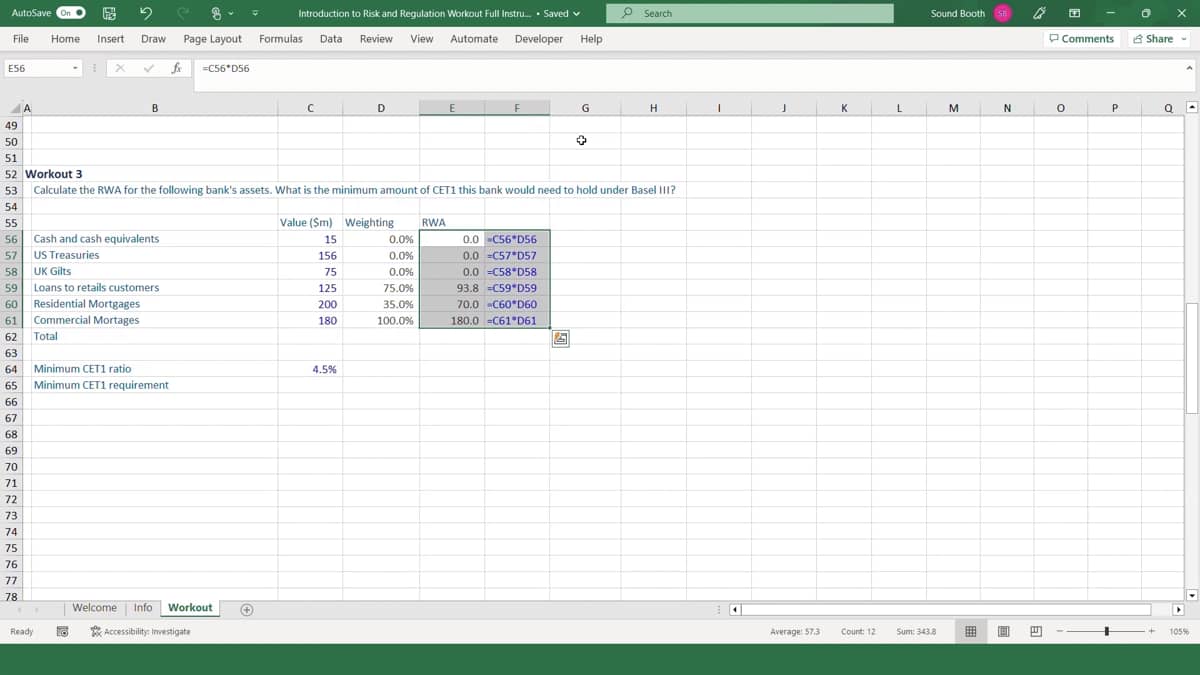1200x675 pixels.
Task: Select column C header
Action: [310, 109]
